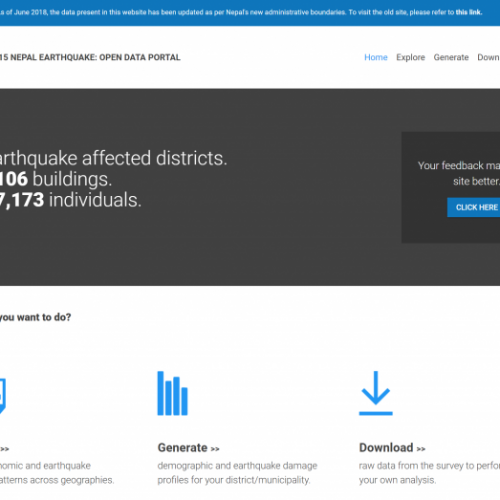Viewport: 500px width, 500px height.
Task: Open the 'this link' old site hyperlink
Action: 469,12
